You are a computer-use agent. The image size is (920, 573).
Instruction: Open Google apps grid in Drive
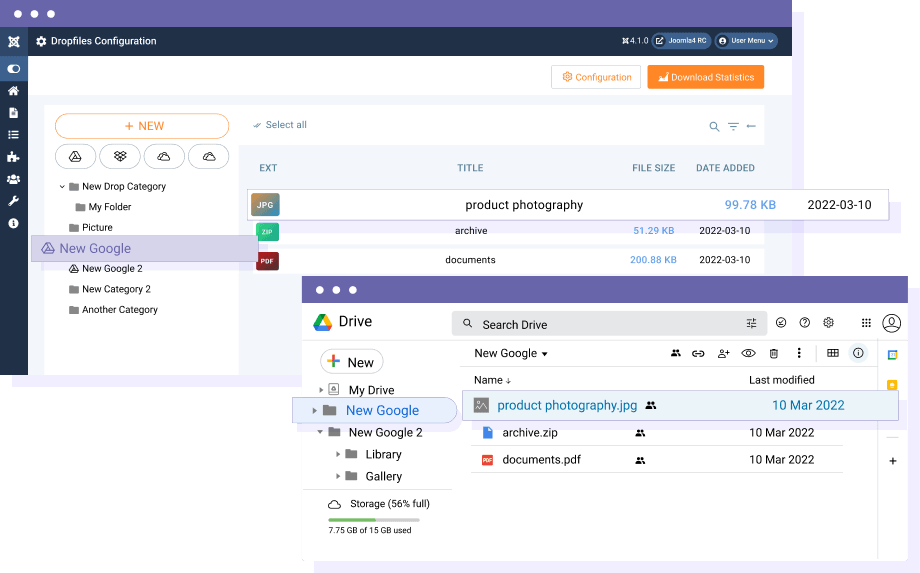coord(866,323)
